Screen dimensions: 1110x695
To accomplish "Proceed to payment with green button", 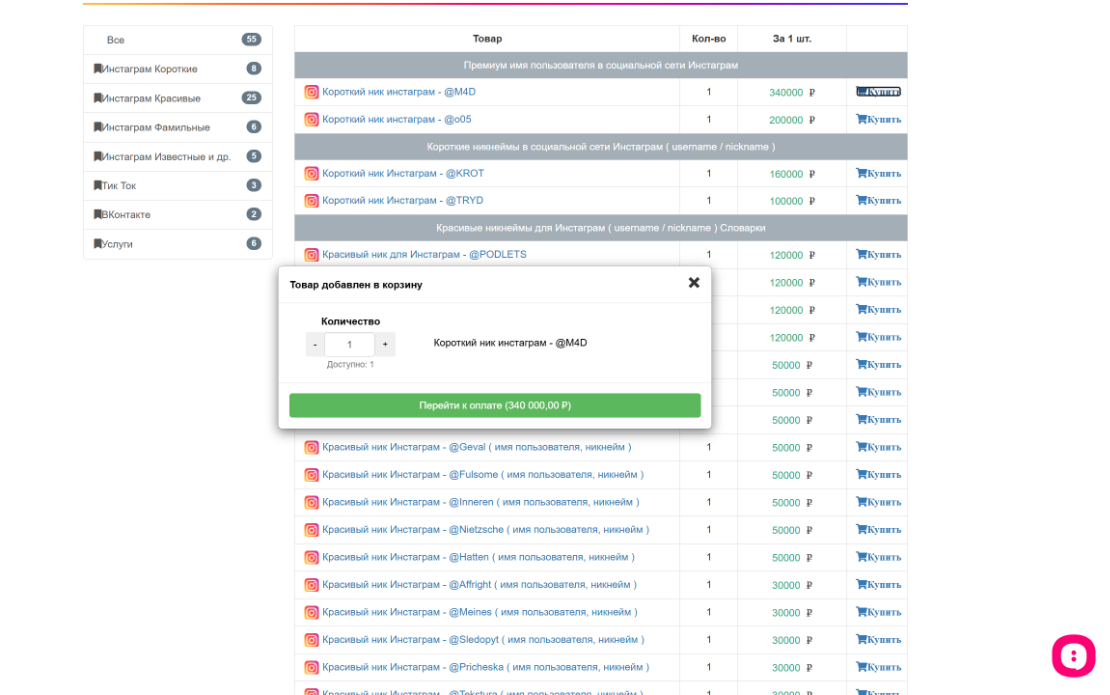I will click(495, 406).
